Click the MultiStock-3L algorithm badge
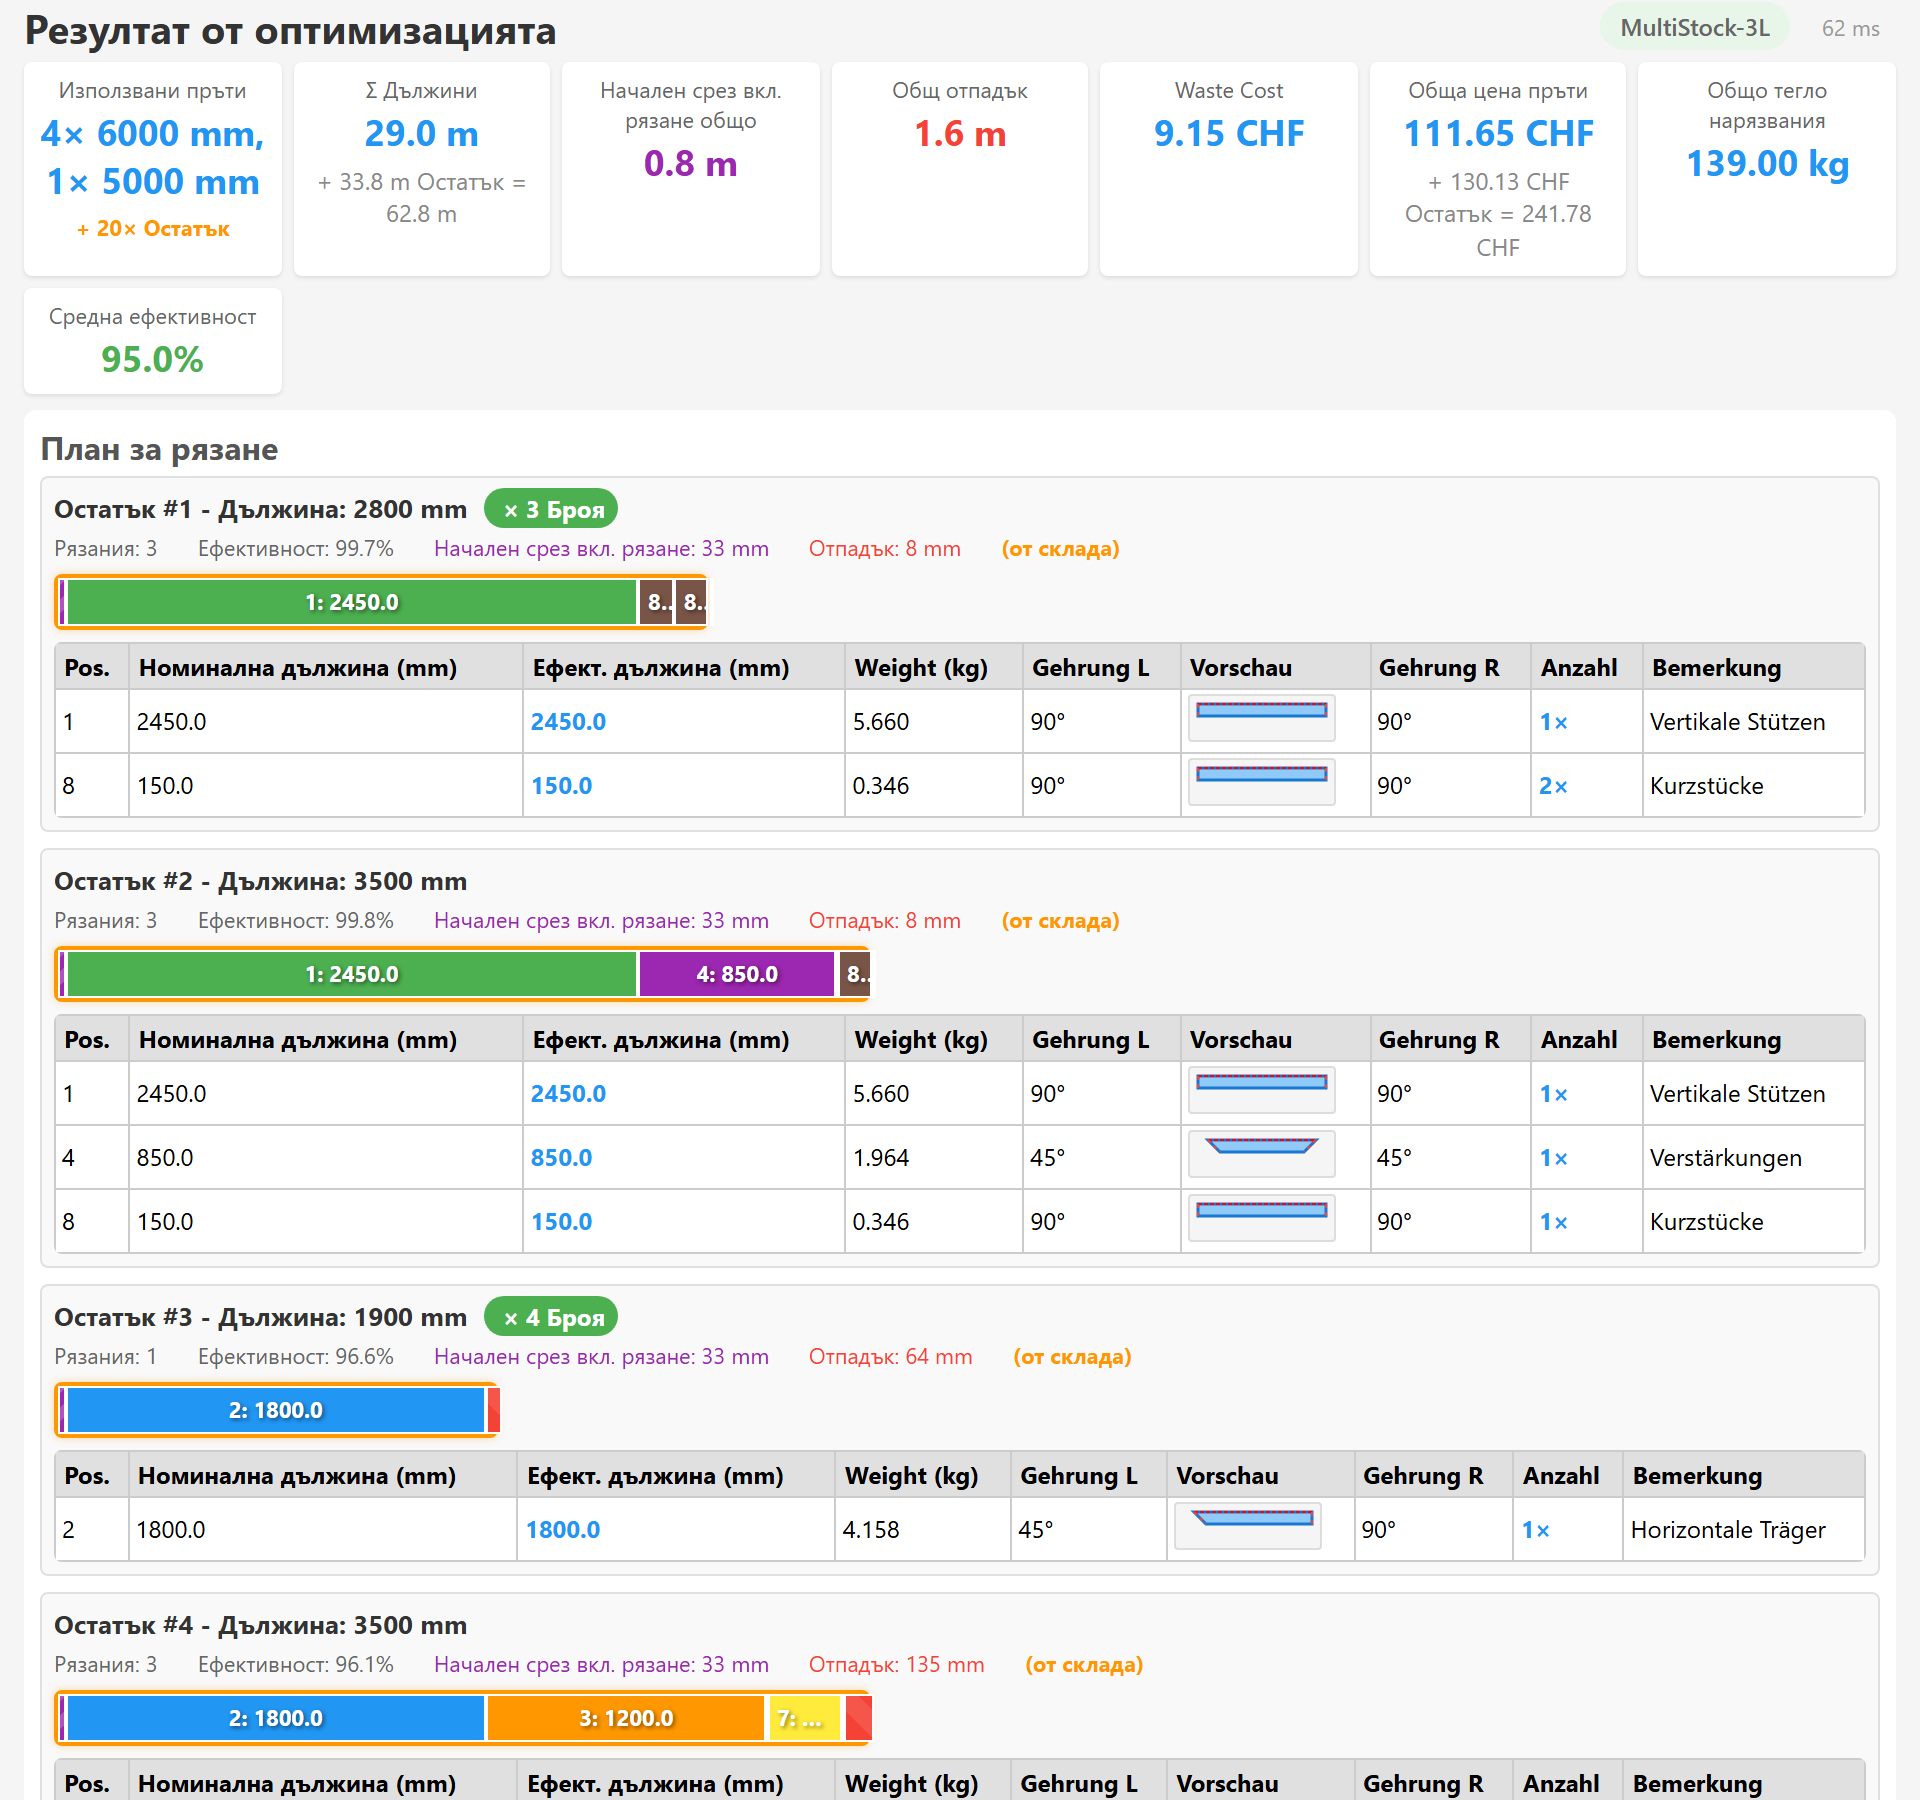 pos(1695,28)
